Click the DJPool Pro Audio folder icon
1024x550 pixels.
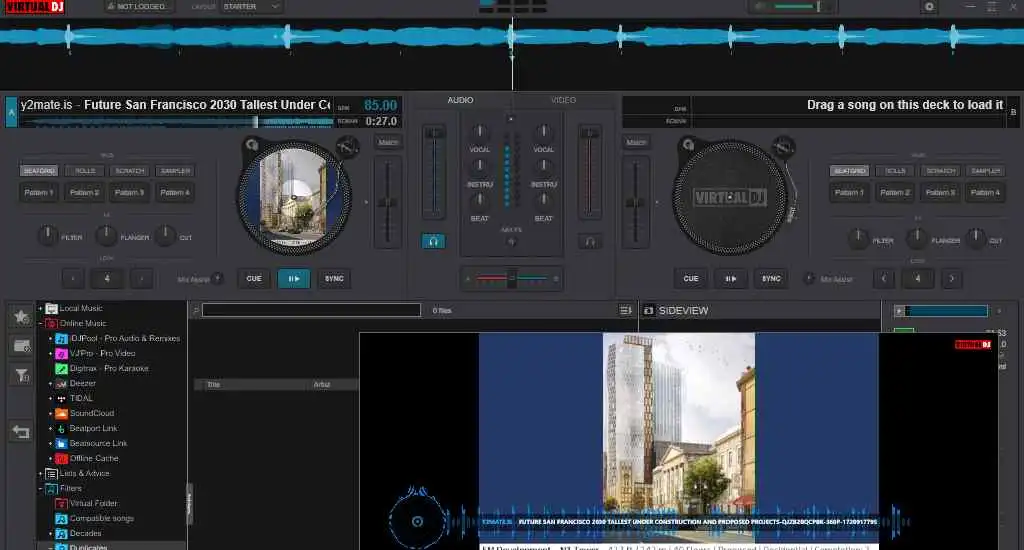point(61,338)
